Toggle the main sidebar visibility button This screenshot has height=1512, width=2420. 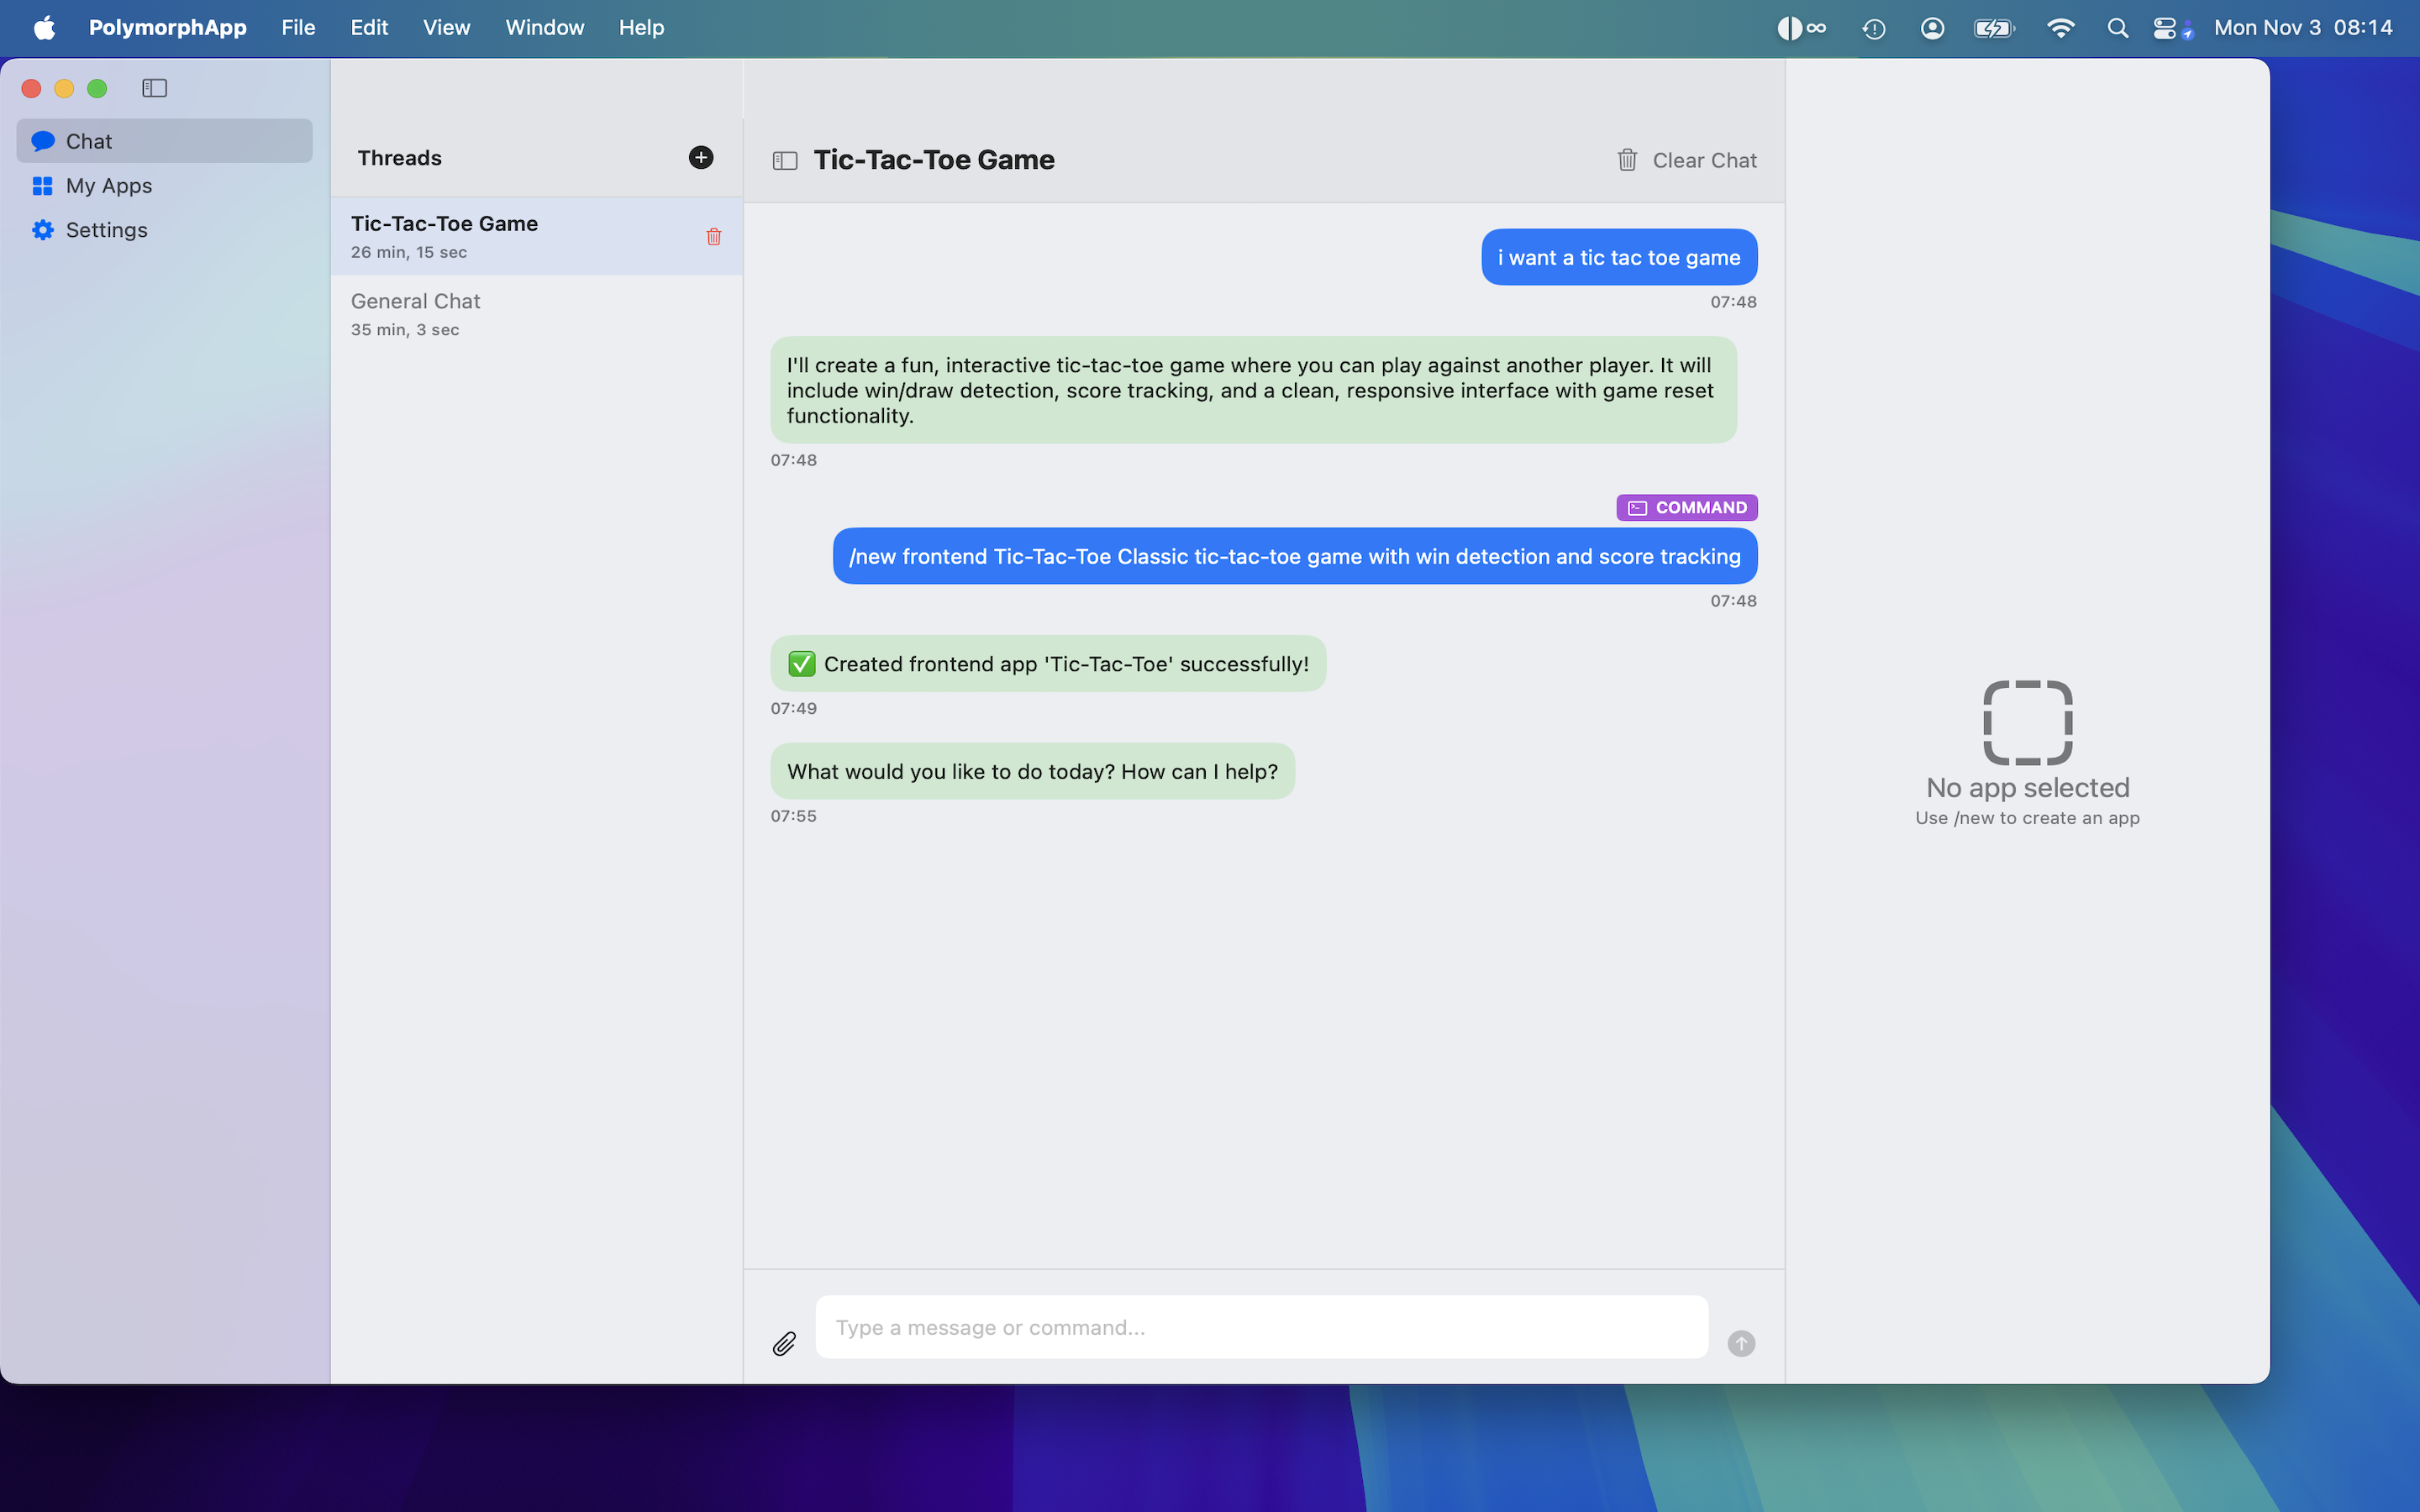click(154, 88)
